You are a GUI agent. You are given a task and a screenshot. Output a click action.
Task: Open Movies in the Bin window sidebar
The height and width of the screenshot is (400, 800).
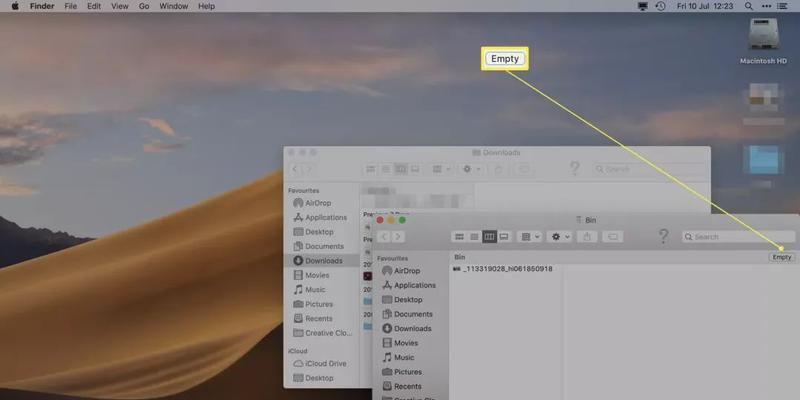pyautogui.click(x=400, y=343)
